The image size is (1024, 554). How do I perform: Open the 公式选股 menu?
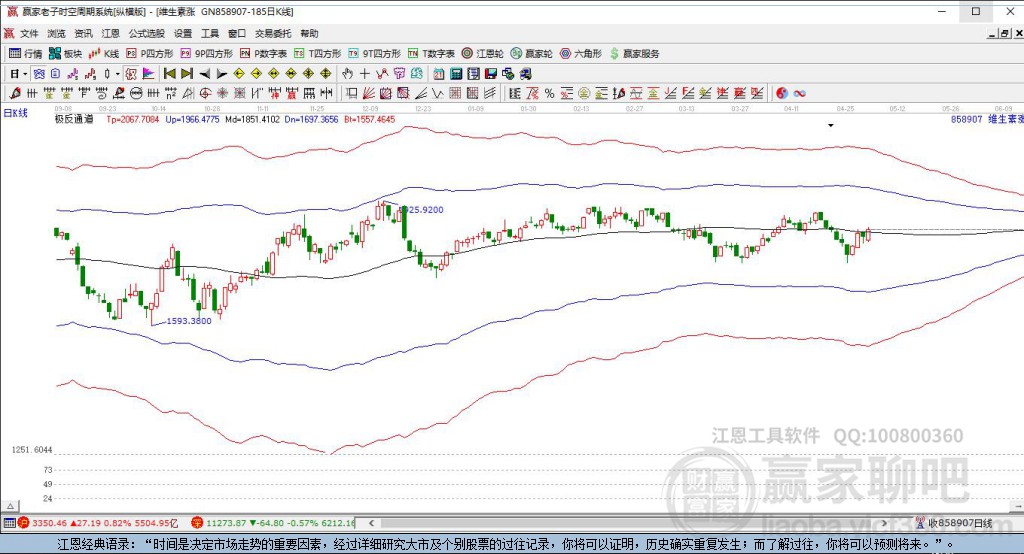(147, 33)
